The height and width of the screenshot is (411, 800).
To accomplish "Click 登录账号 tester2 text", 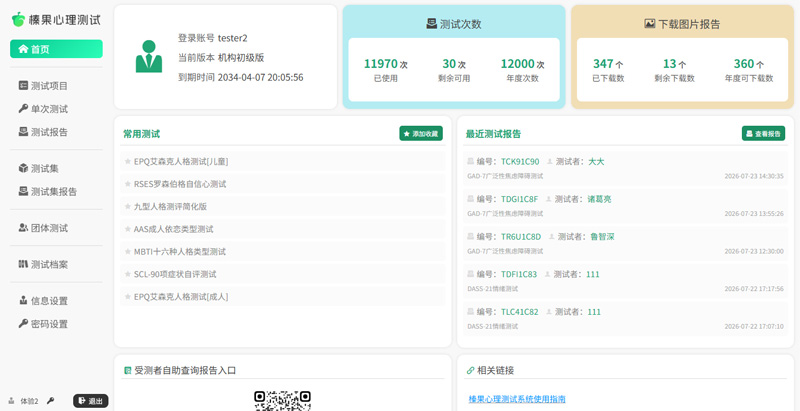I will (x=213, y=38).
